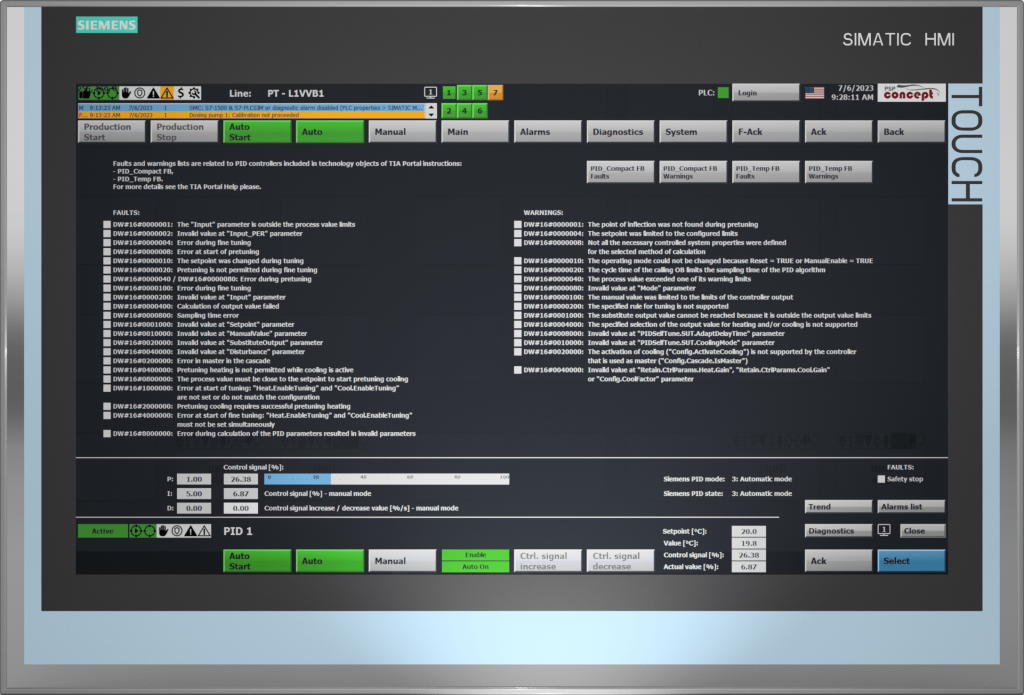Click the shield safety icon in the header
The image size is (1024, 695).
point(139,93)
